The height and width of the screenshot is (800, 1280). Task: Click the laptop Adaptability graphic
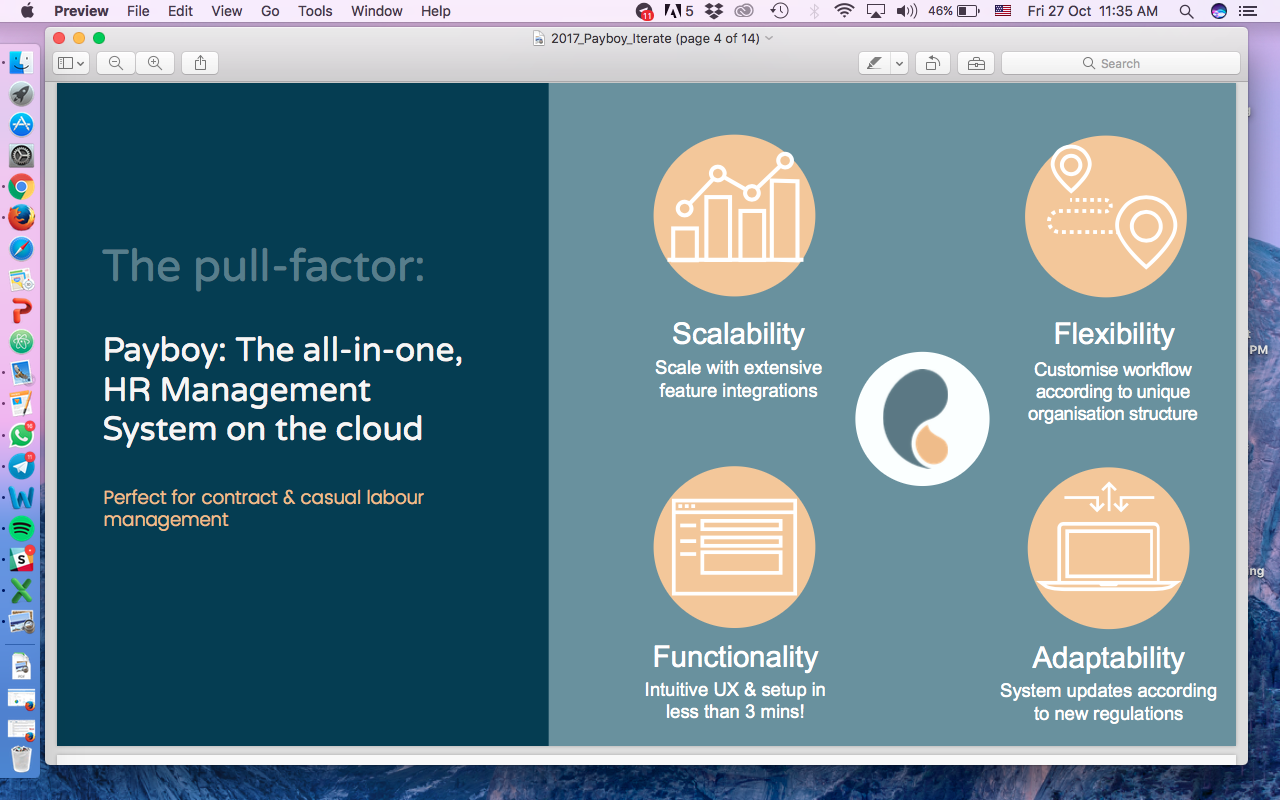tap(1108, 547)
